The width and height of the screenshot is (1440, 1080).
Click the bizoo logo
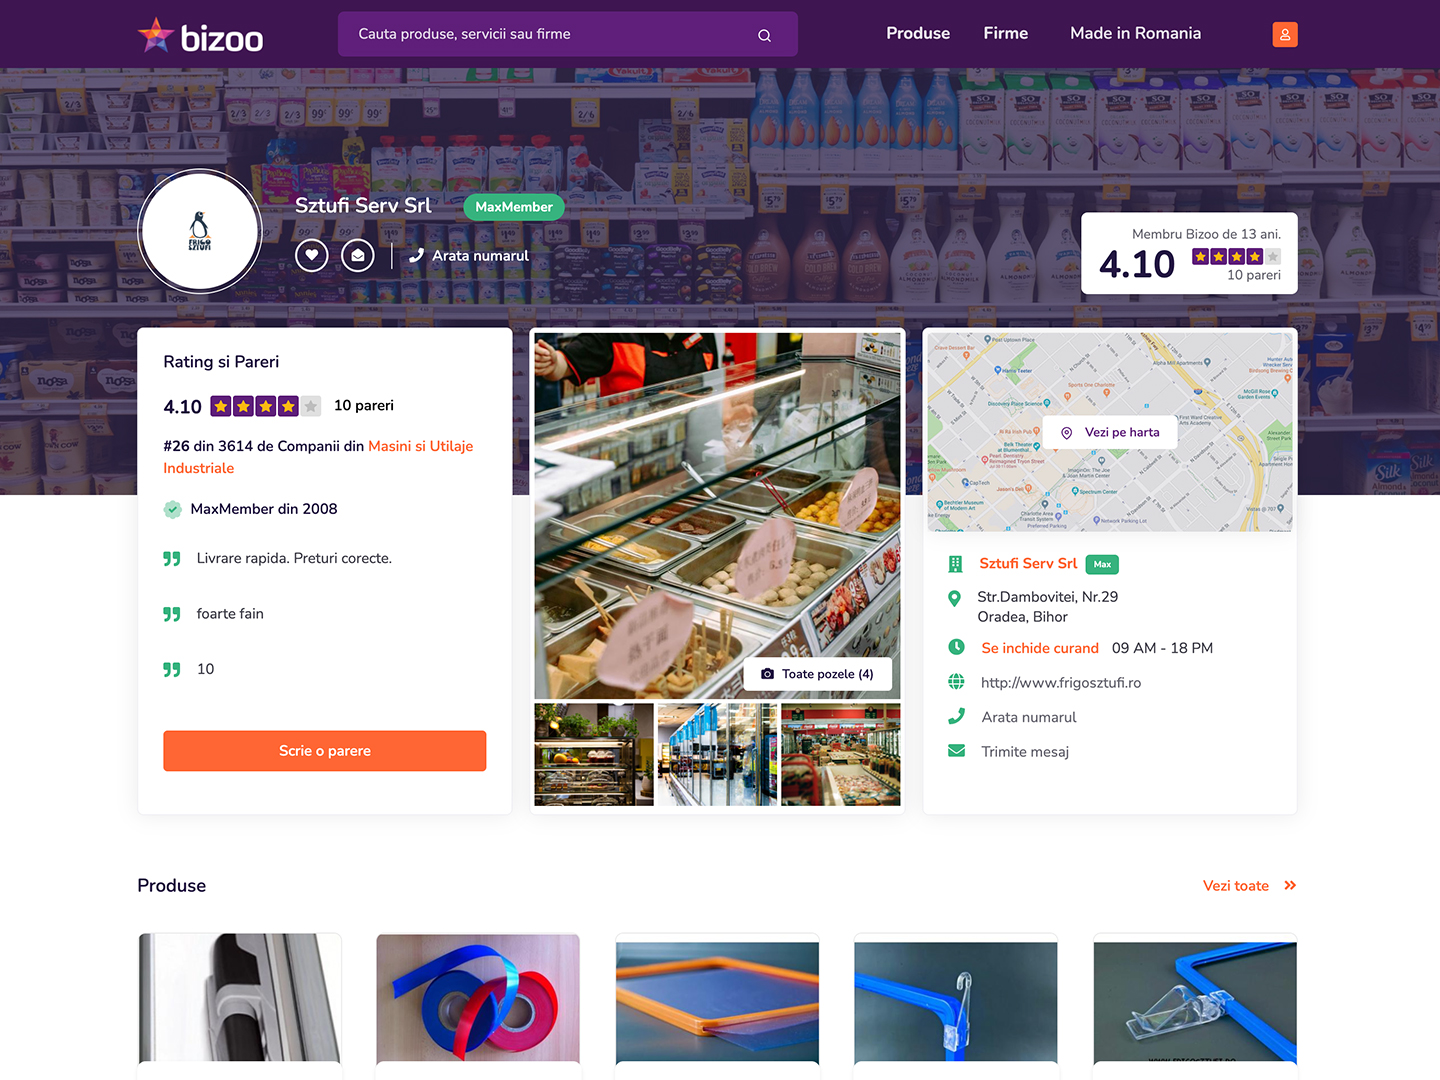(200, 36)
